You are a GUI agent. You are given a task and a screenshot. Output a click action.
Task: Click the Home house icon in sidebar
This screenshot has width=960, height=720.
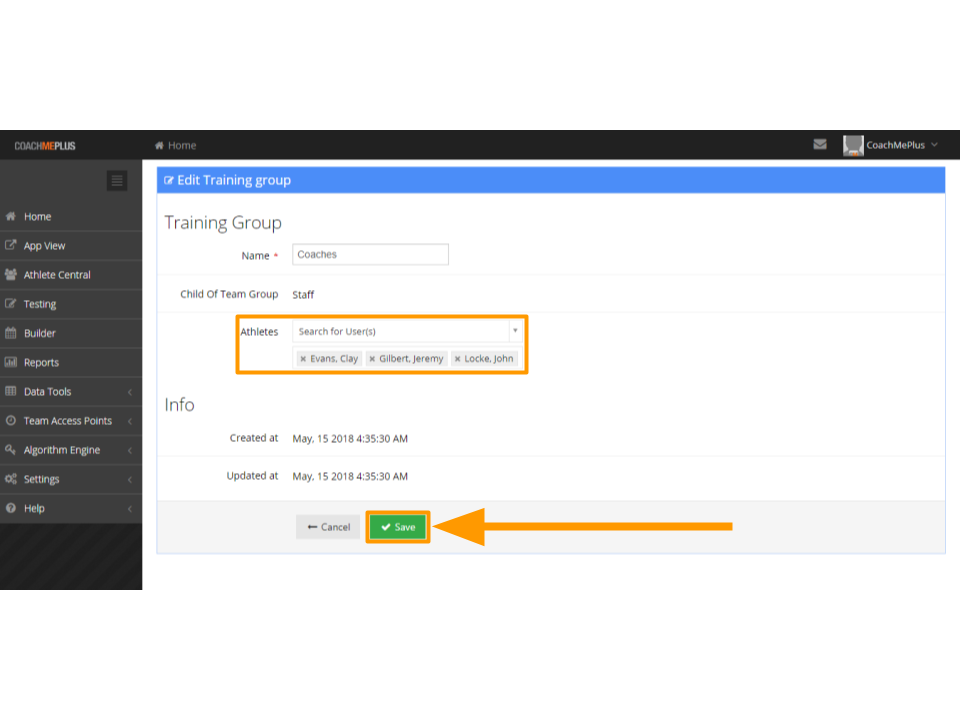pos(10,216)
